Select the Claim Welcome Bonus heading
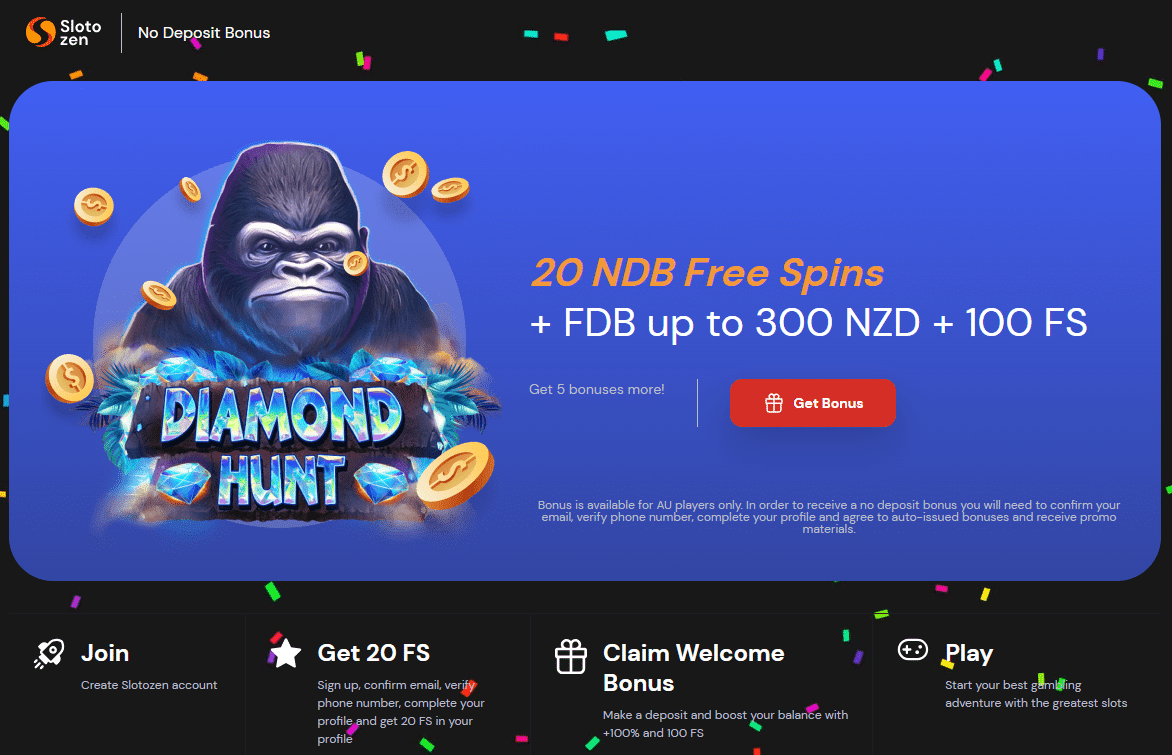This screenshot has width=1172, height=755. click(694, 668)
